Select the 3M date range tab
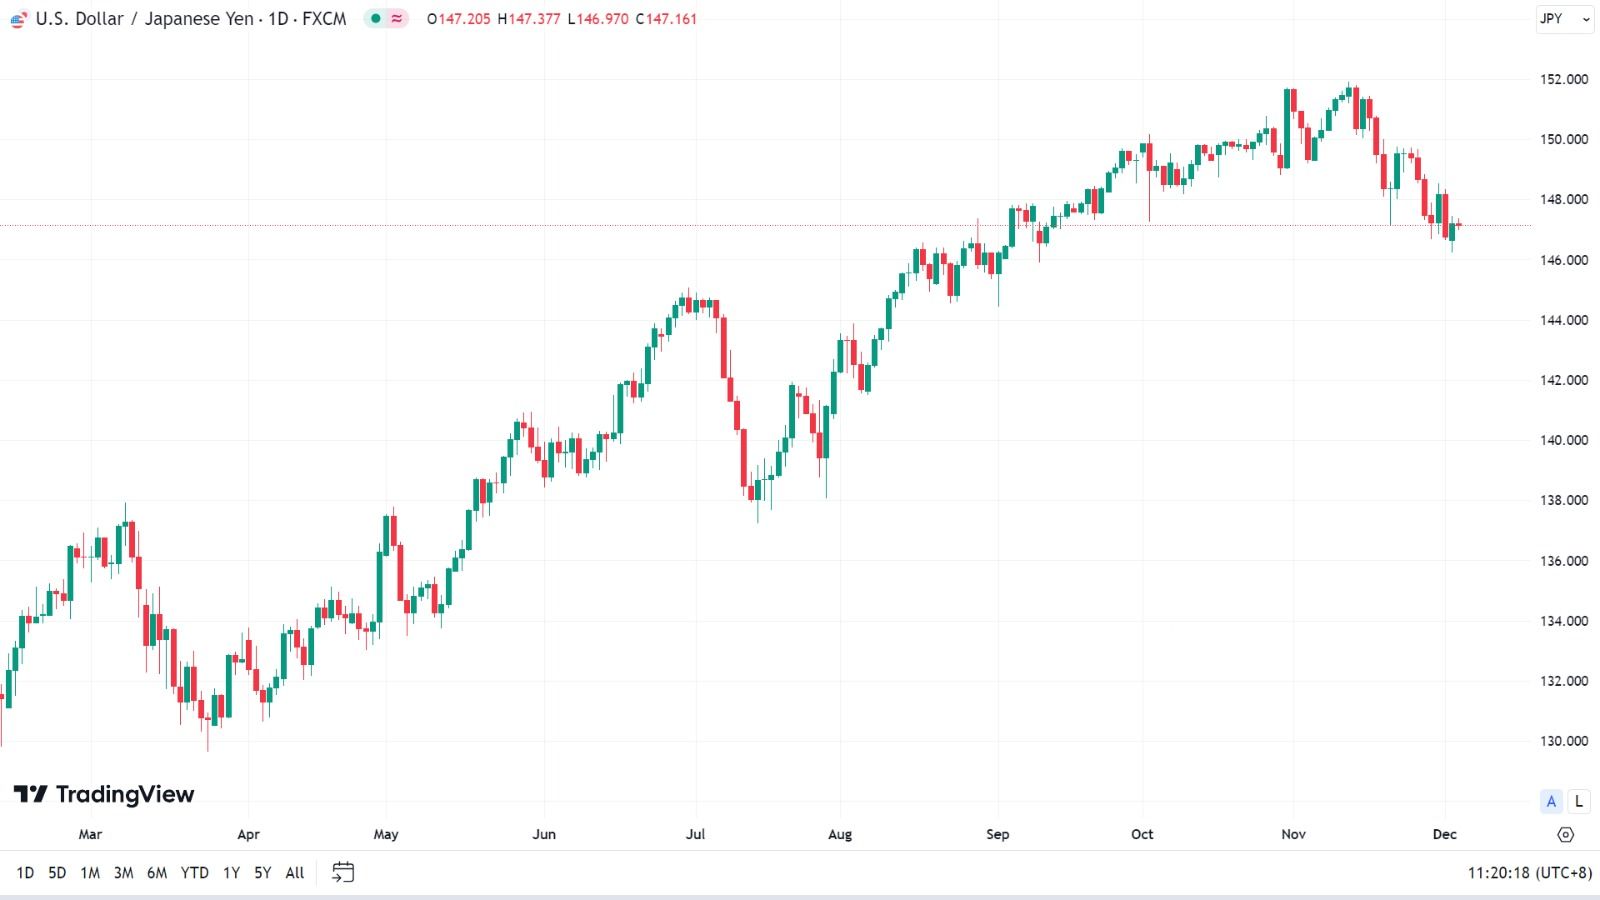 click(x=123, y=873)
